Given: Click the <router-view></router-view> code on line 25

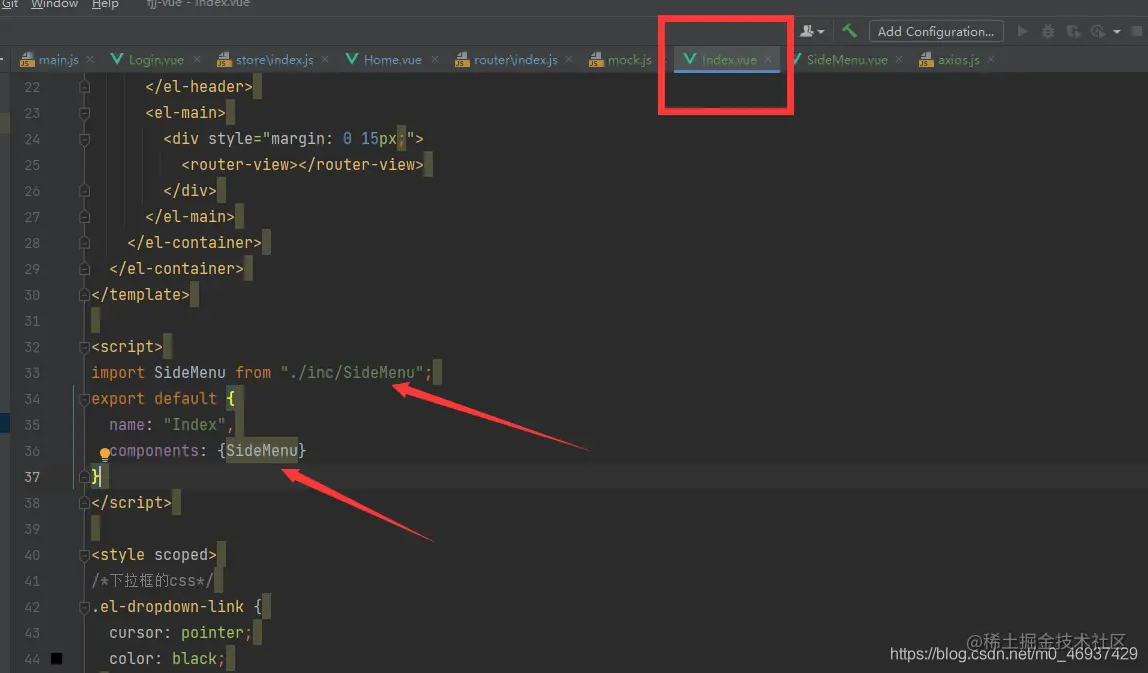Looking at the screenshot, I should 302,165.
